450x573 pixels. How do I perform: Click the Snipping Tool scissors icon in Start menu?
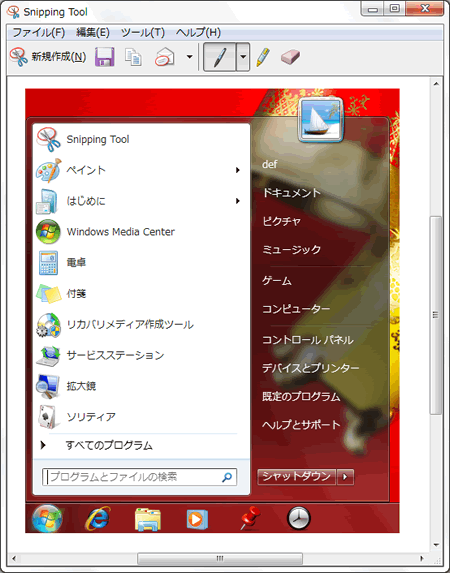click(x=49, y=139)
